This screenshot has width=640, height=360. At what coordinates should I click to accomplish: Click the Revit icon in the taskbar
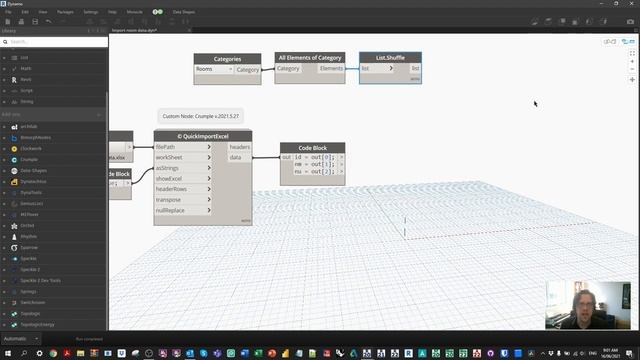[x=408, y=353]
